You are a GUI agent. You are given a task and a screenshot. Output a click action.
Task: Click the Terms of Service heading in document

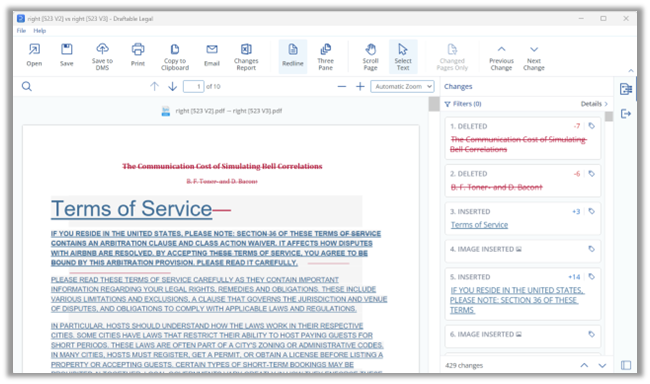coord(132,209)
